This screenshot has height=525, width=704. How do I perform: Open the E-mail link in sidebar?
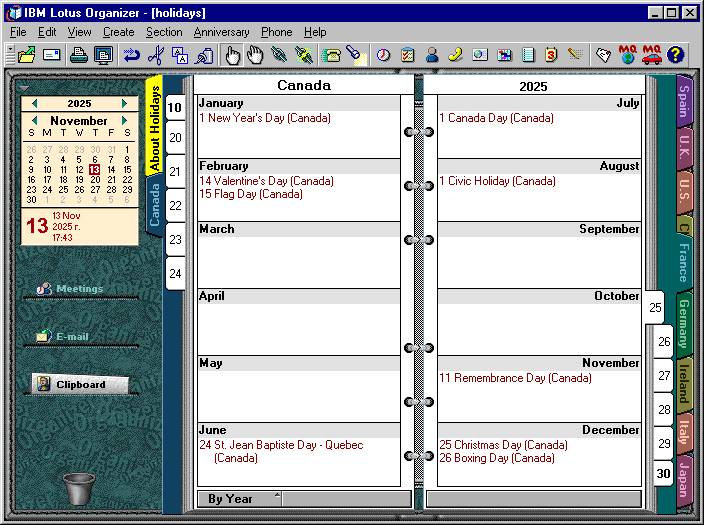coord(72,337)
